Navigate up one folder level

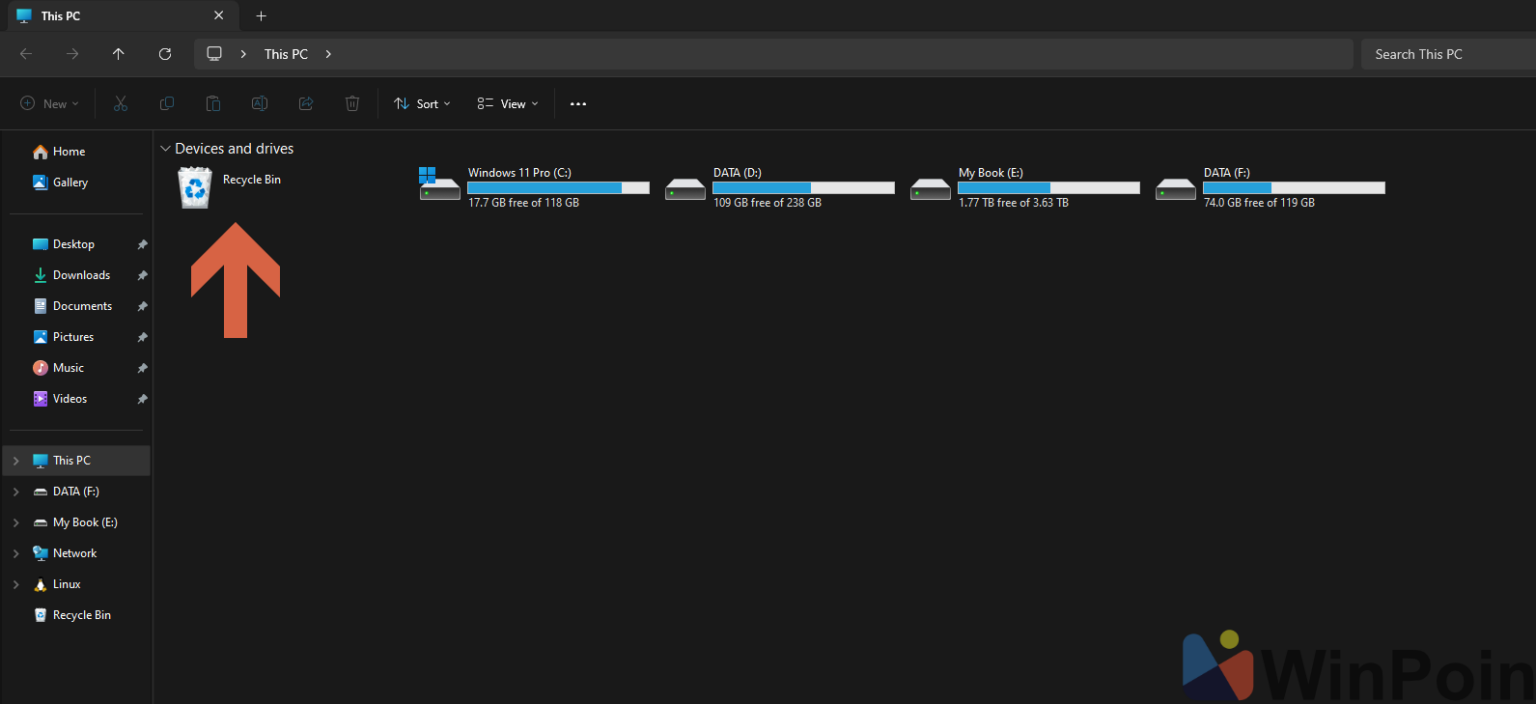click(x=118, y=53)
